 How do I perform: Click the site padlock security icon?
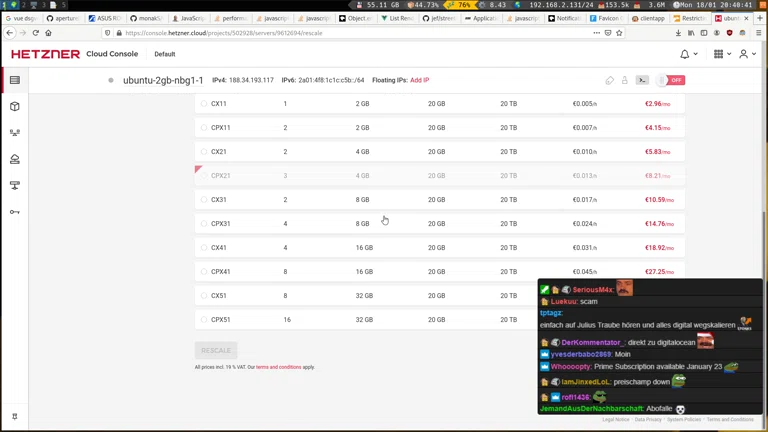pos(119,33)
